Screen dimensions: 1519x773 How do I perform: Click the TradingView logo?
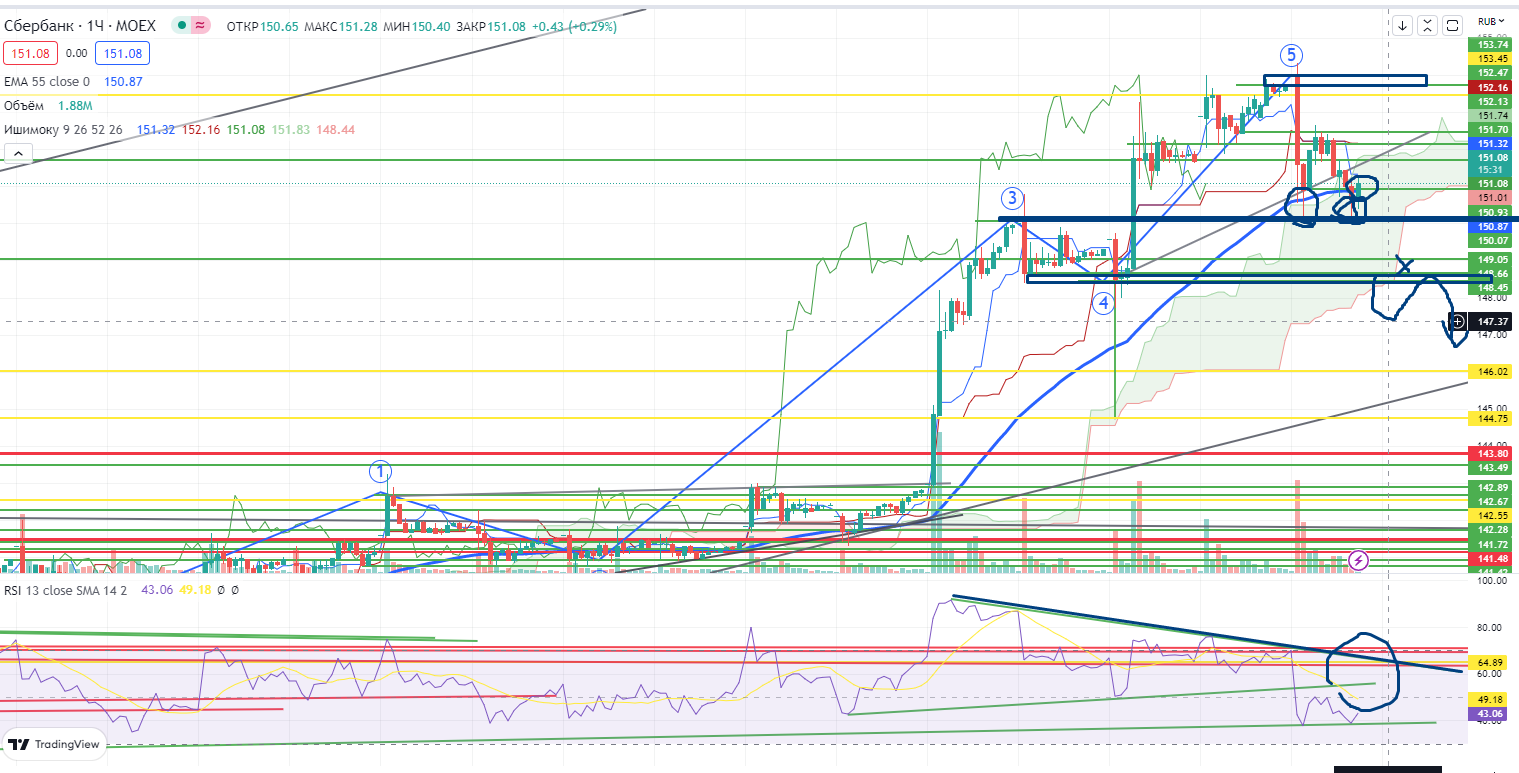pos(55,744)
